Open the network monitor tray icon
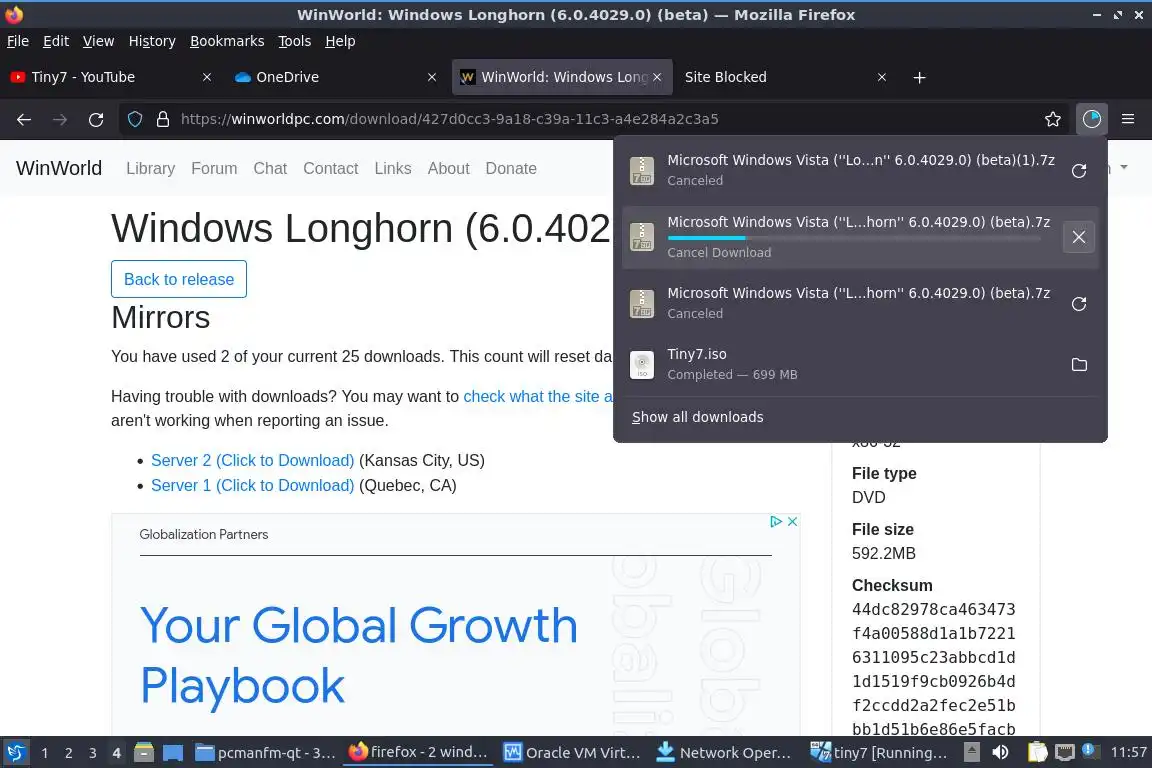Viewport: 1152px width, 768px height. click(1064, 753)
